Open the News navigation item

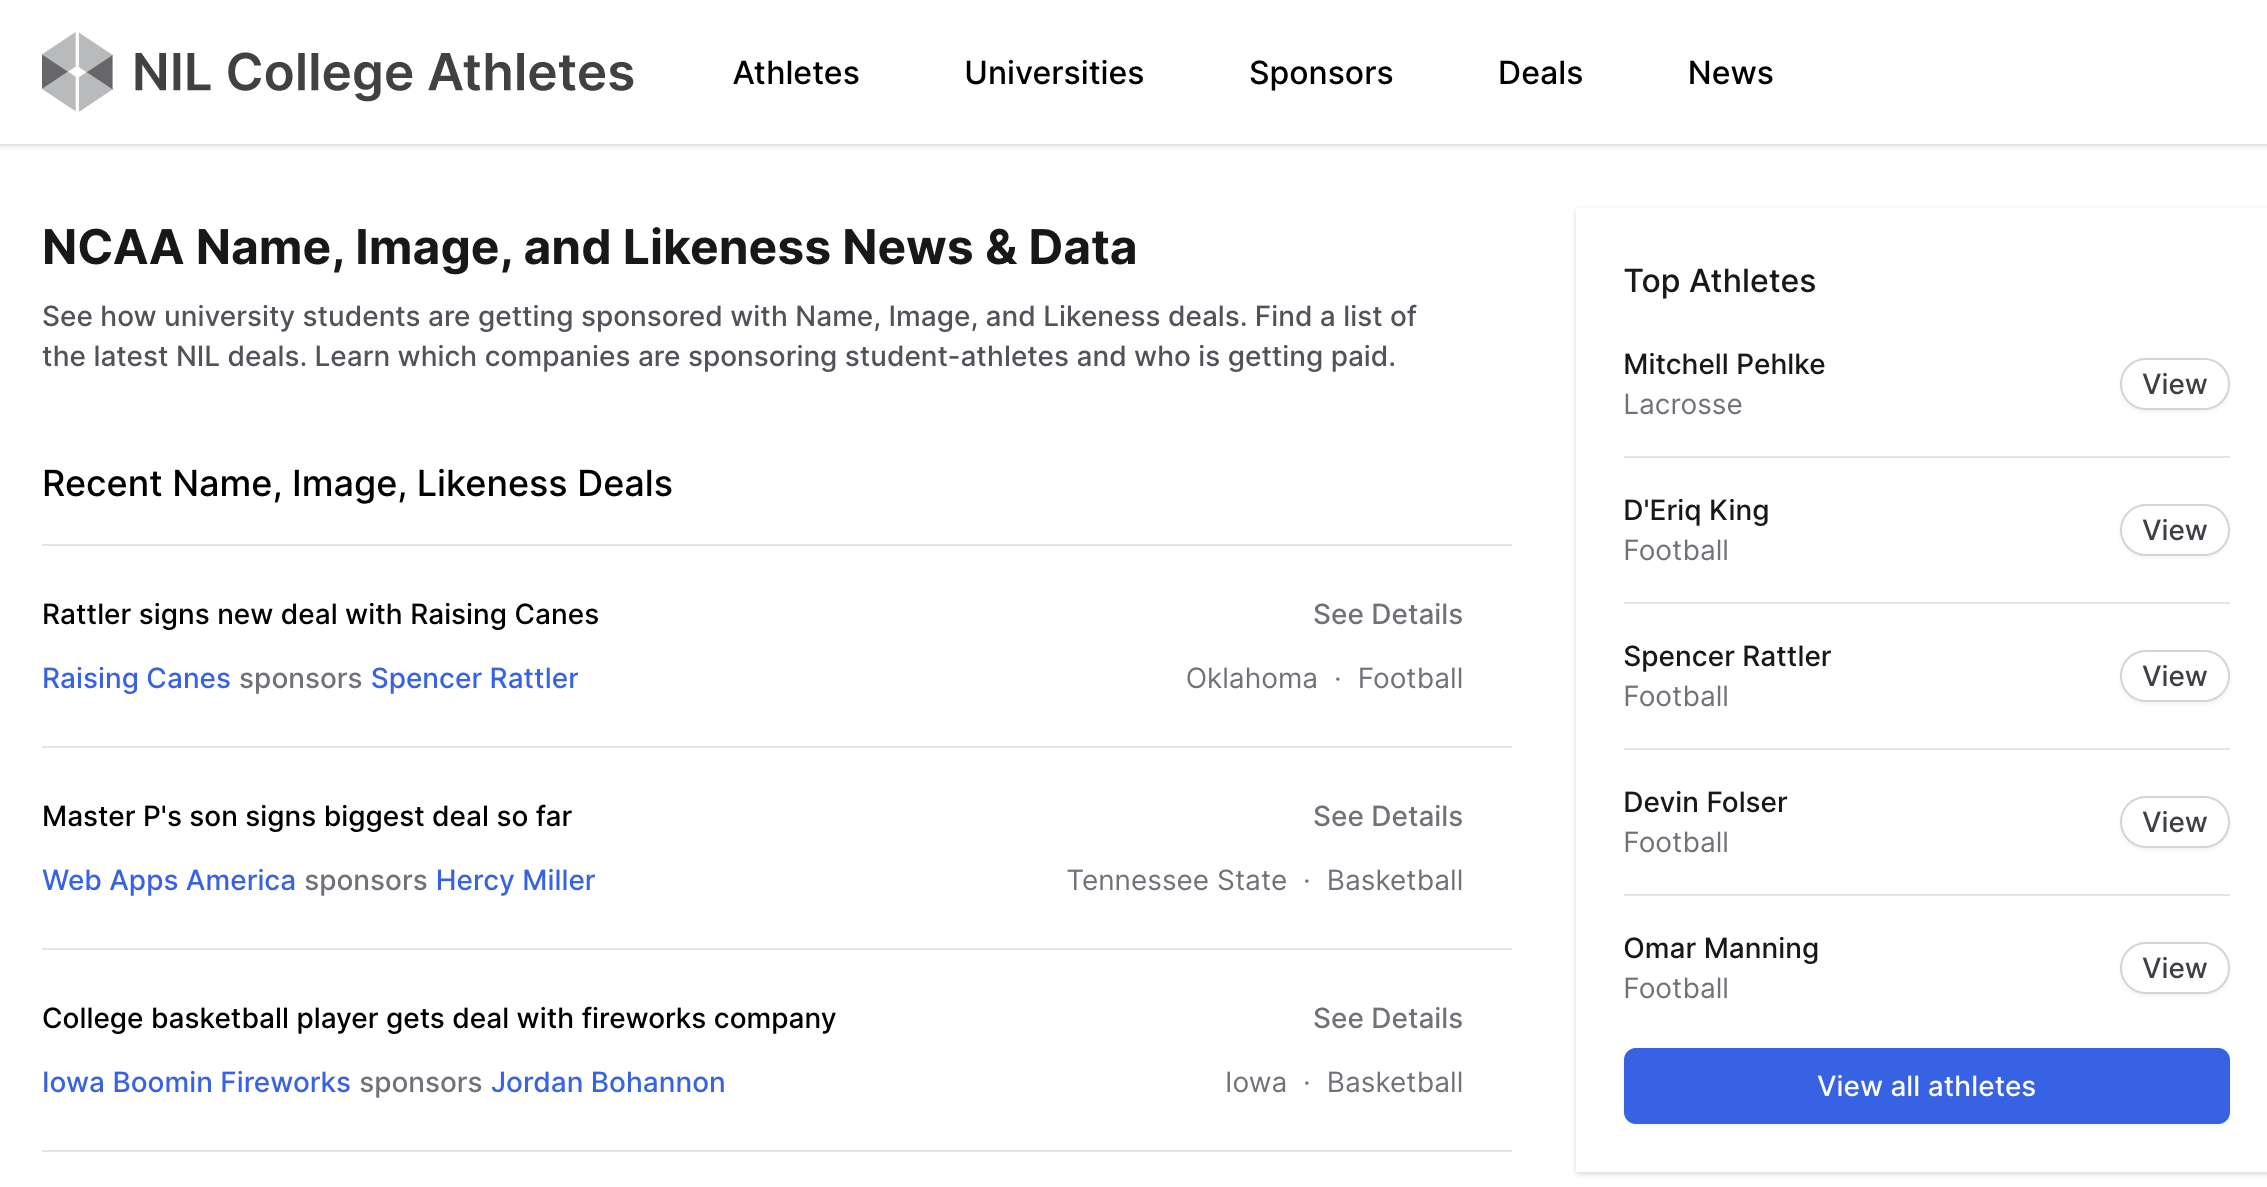pyautogui.click(x=1729, y=73)
